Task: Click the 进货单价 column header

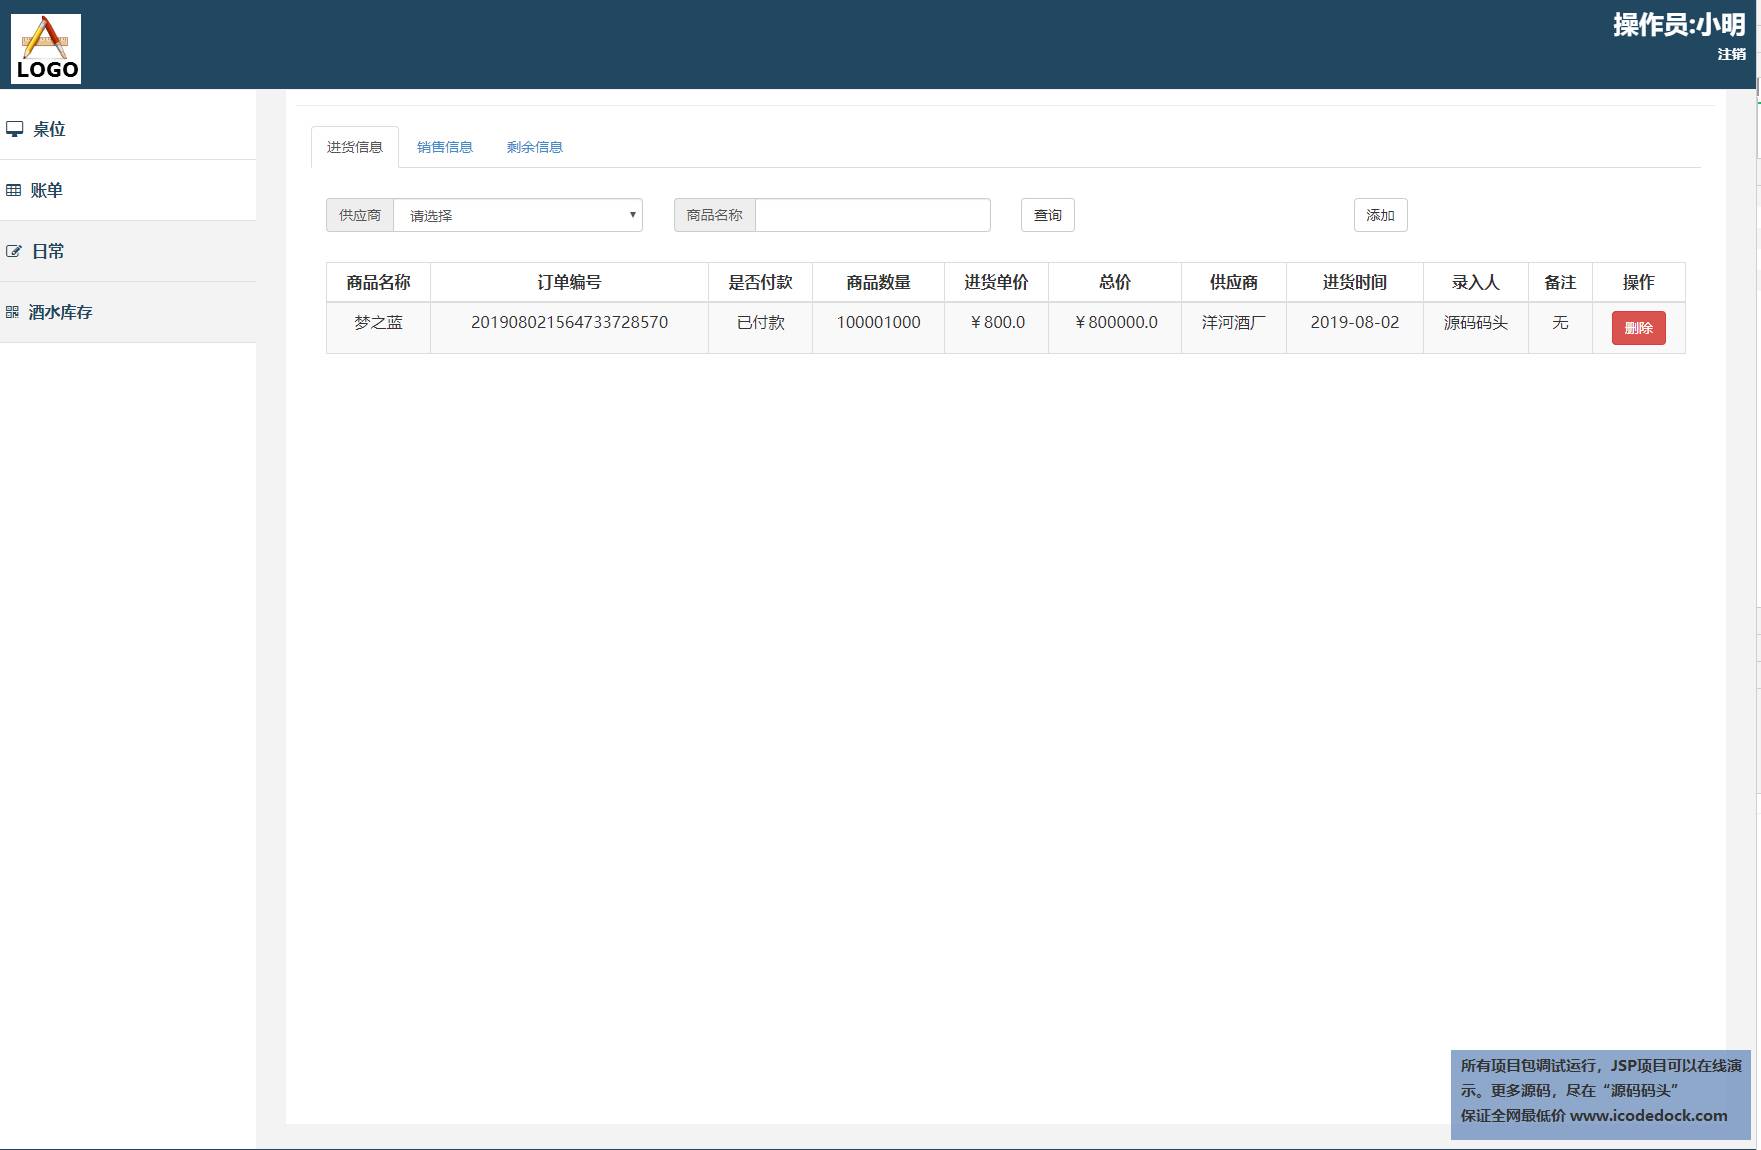Action: (x=996, y=282)
